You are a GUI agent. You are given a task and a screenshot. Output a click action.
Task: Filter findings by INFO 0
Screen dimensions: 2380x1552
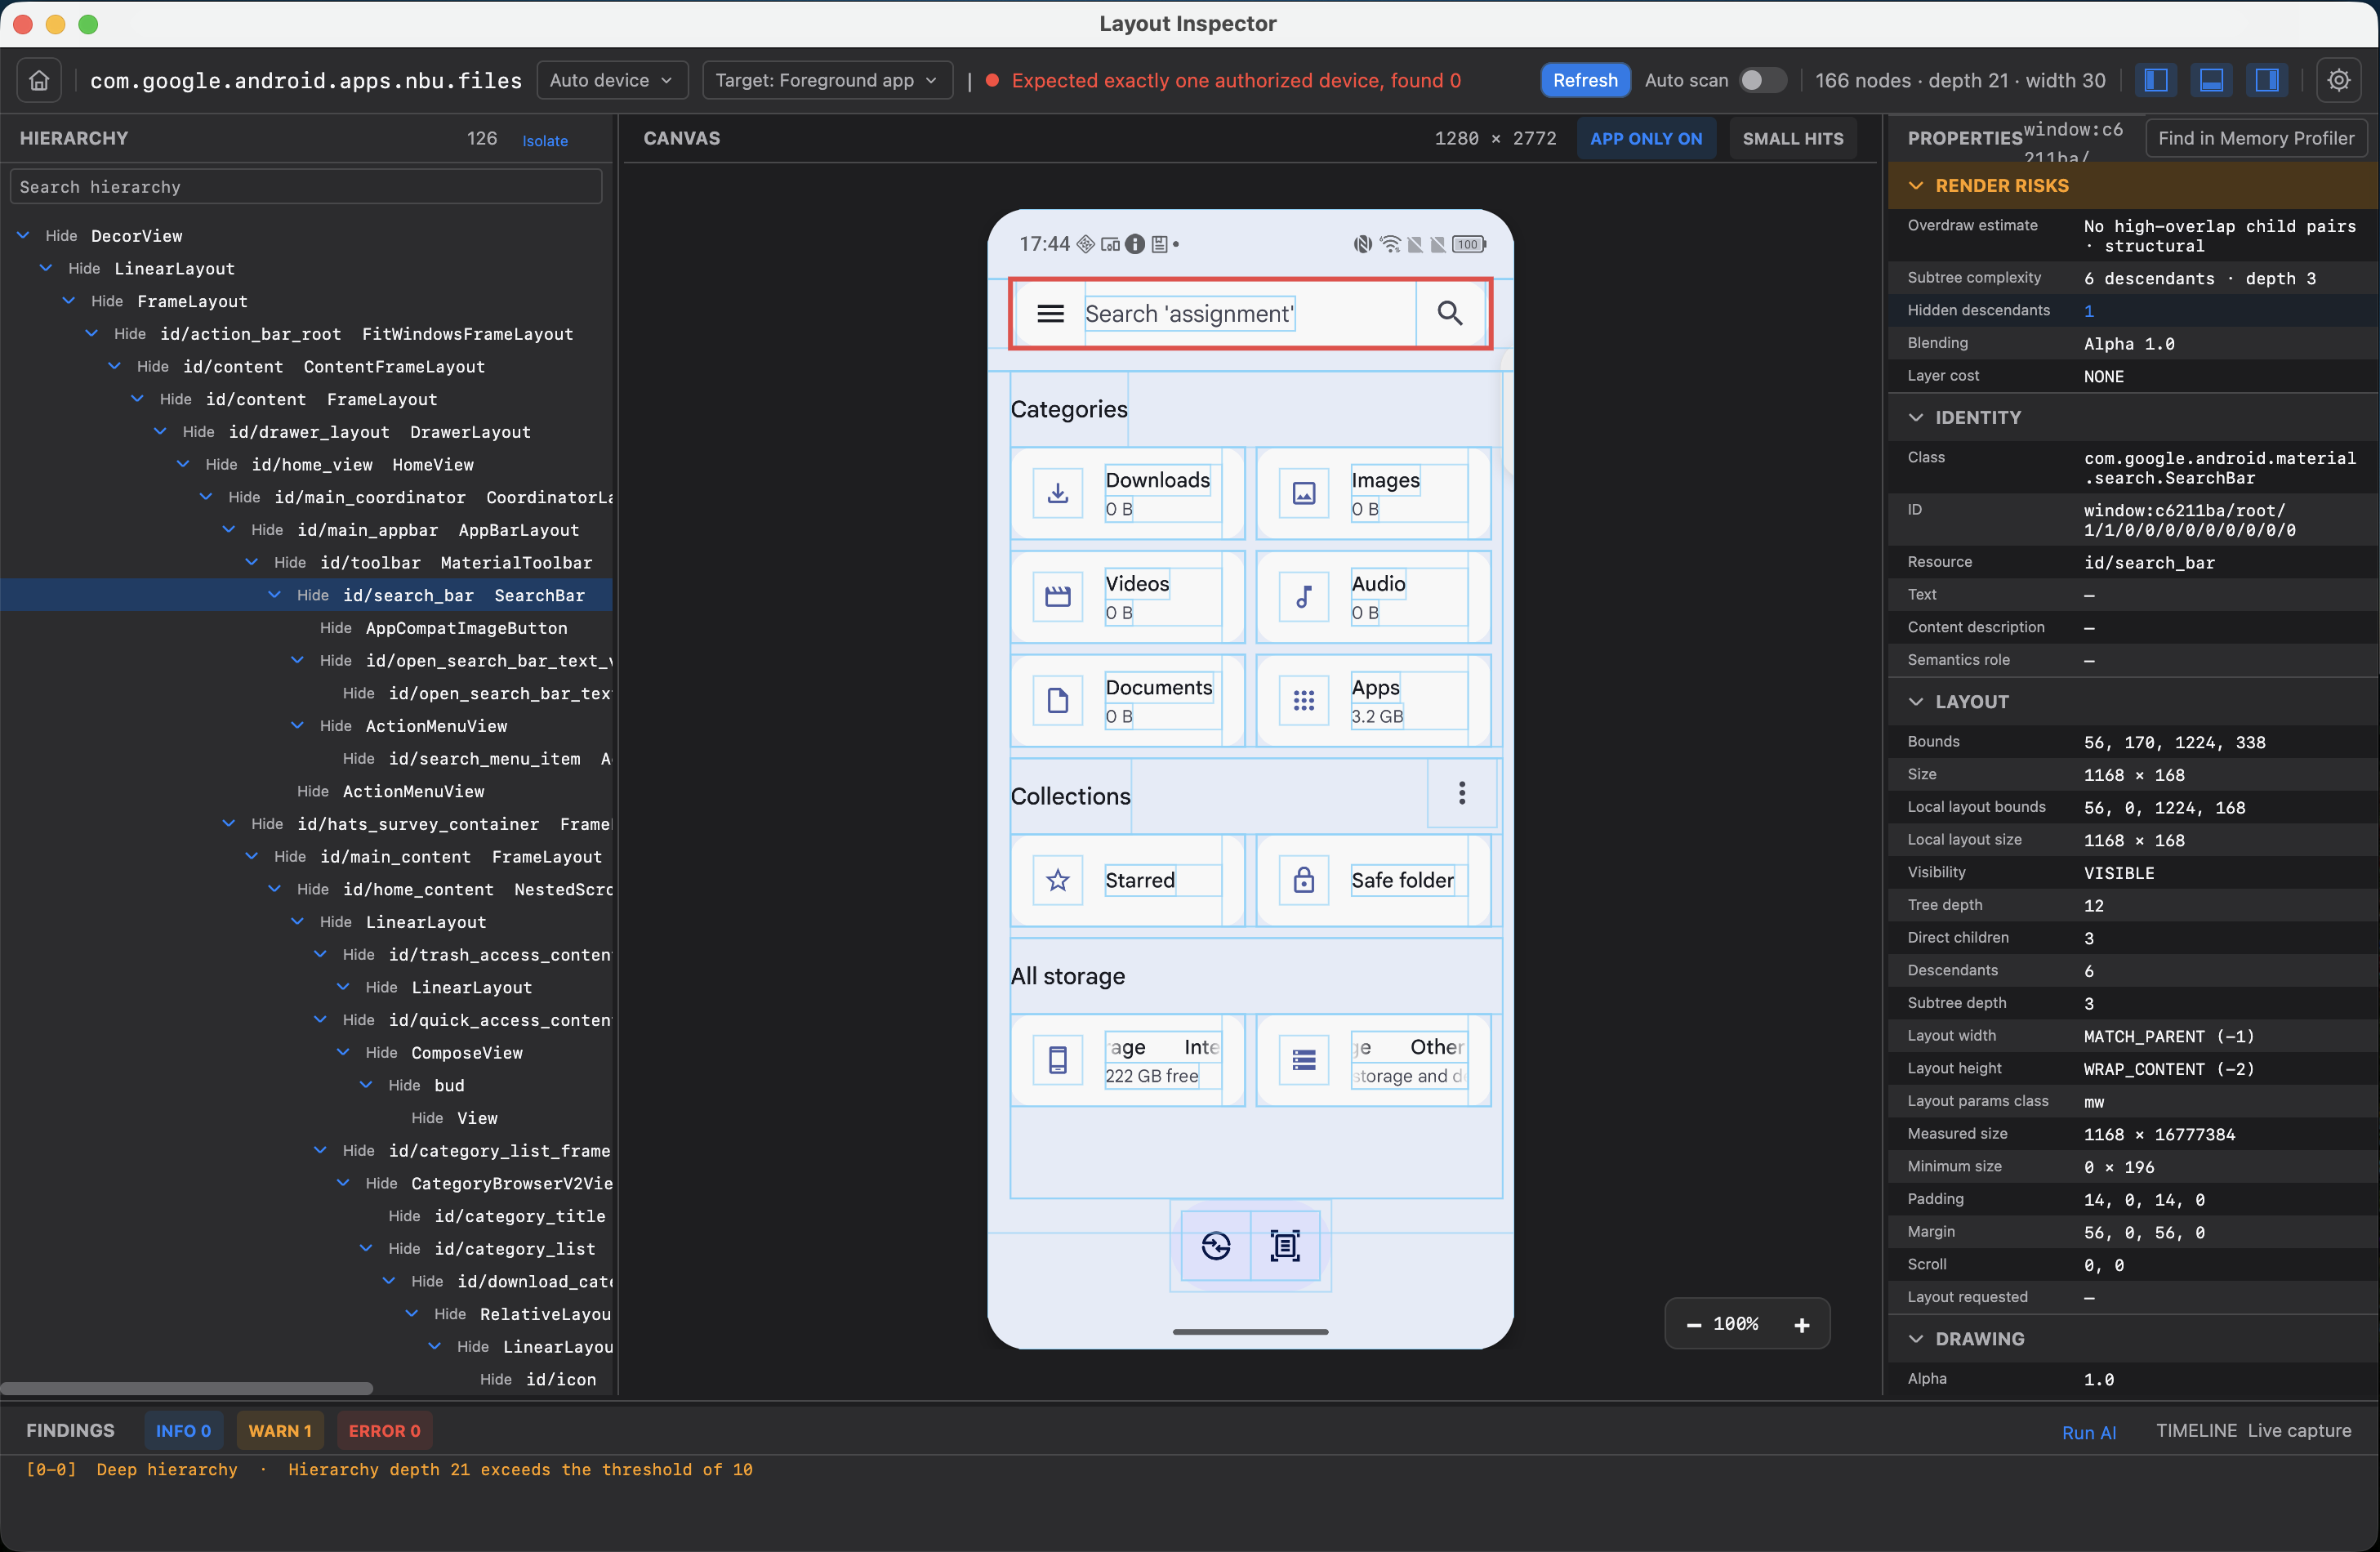183,1431
